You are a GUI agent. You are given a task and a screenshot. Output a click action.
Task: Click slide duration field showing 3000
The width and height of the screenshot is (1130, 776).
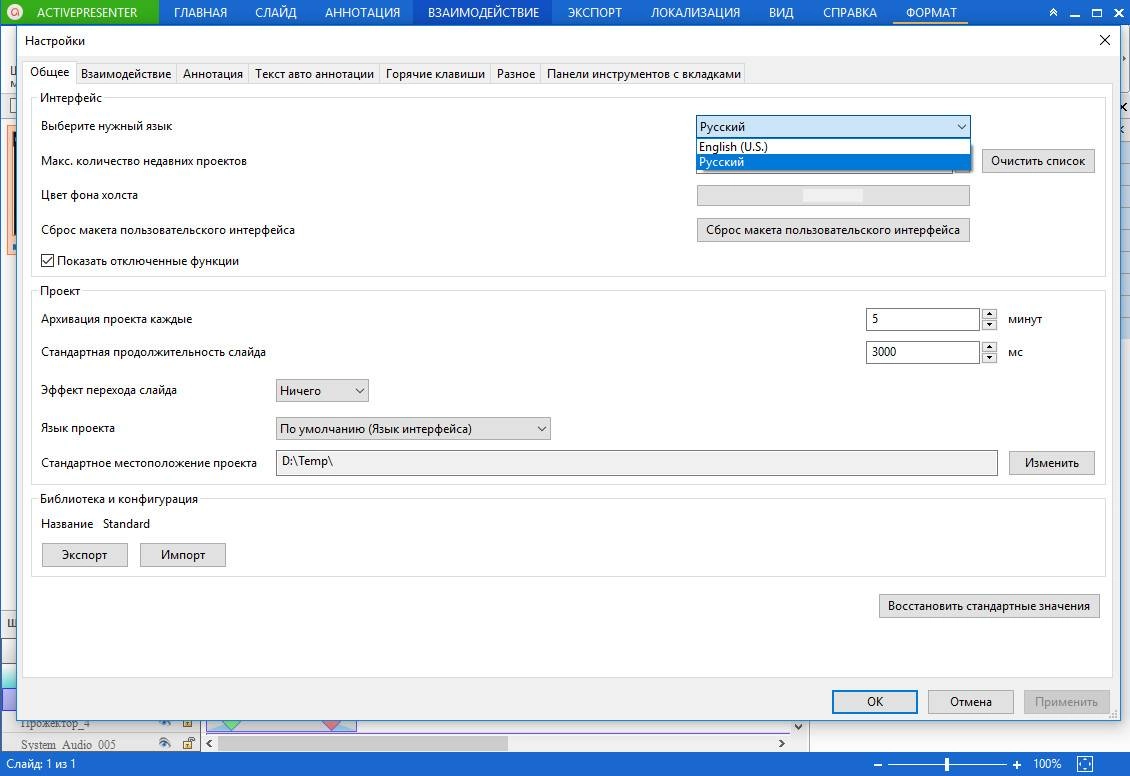click(922, 352)
